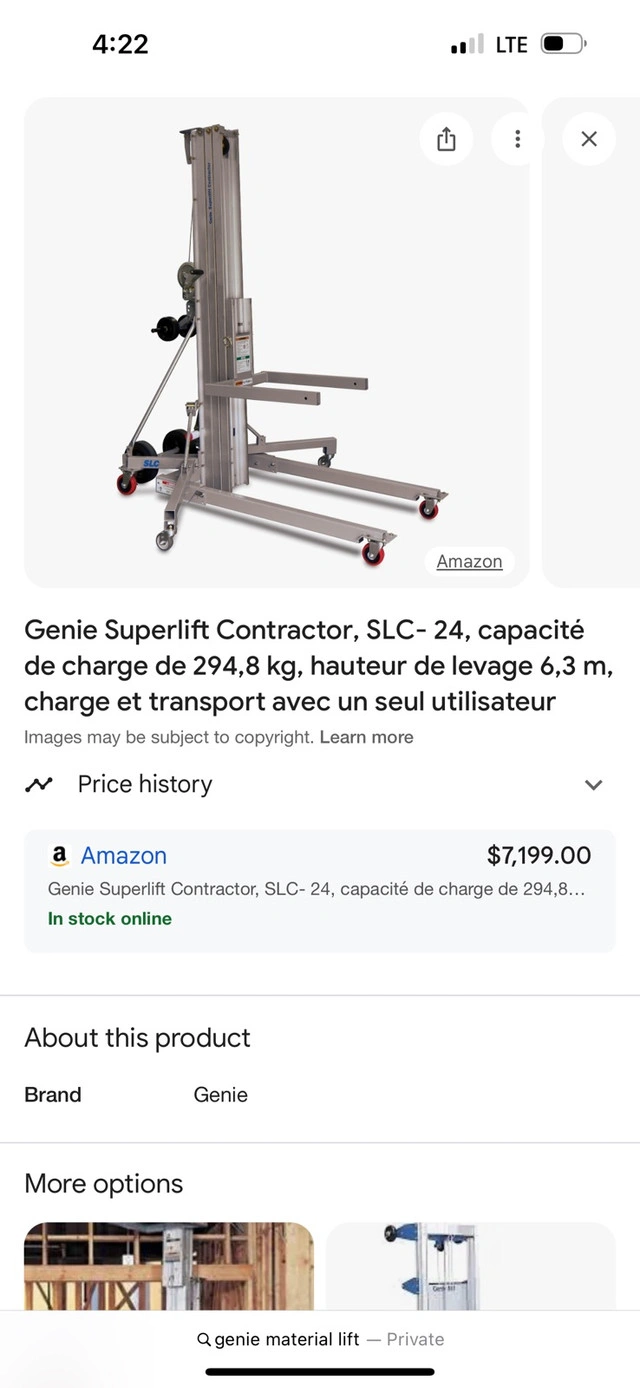The height and width of the screenshot is (1388, 640).
Task: Tap the Genie Superlift Contractor product title
Action: [x=318, y=666]
